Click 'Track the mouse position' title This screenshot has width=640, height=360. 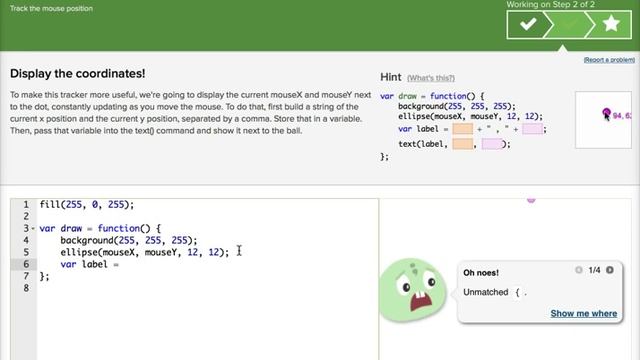51,8
